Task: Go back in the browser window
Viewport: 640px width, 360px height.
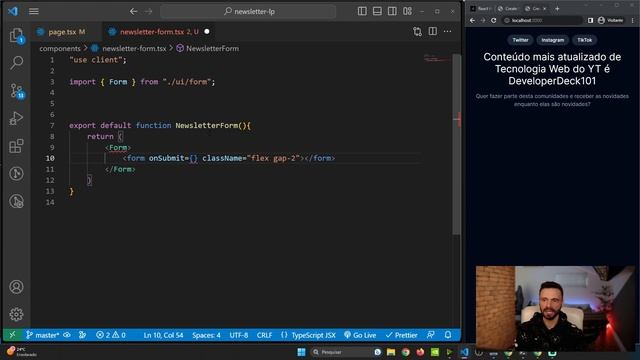Action: click(472, 20)
